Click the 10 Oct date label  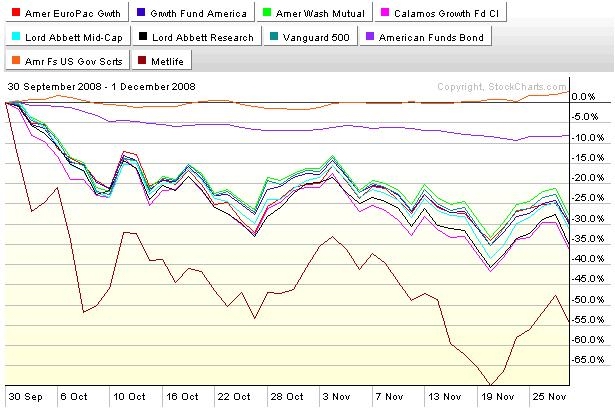click(129, 396)
